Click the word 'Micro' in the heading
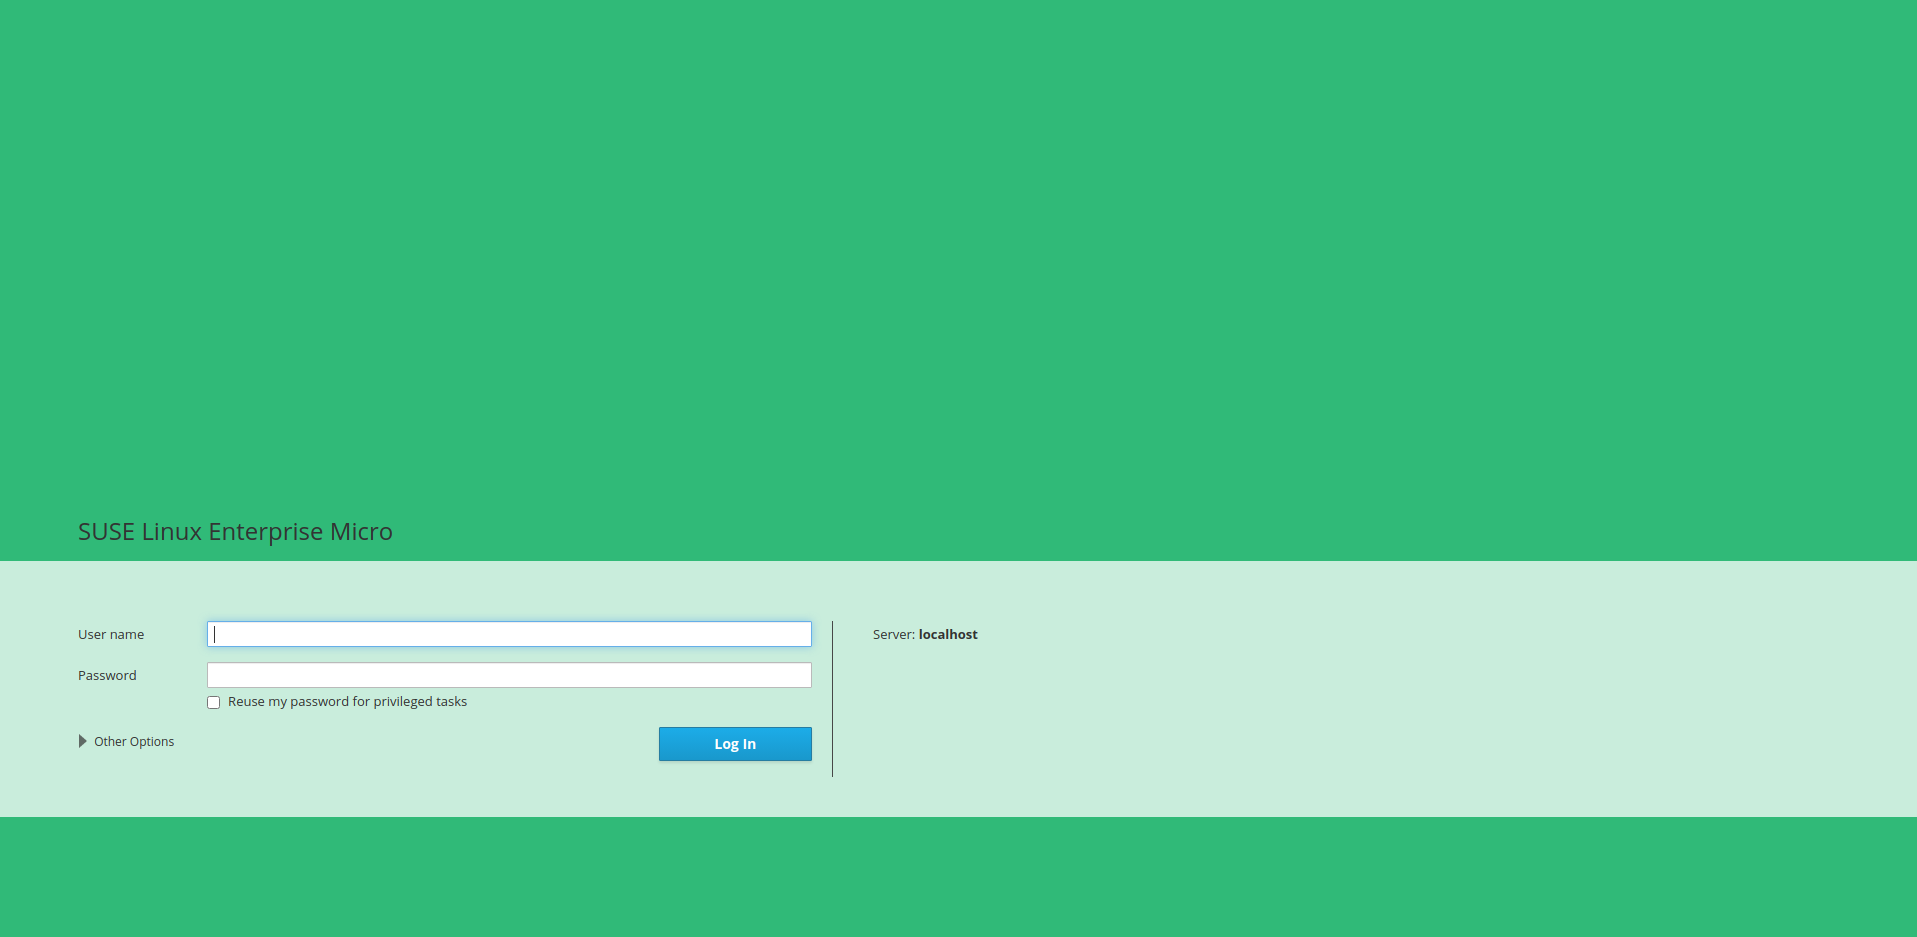The height and width of the screenshot is (937, 1917). point(361,532)
